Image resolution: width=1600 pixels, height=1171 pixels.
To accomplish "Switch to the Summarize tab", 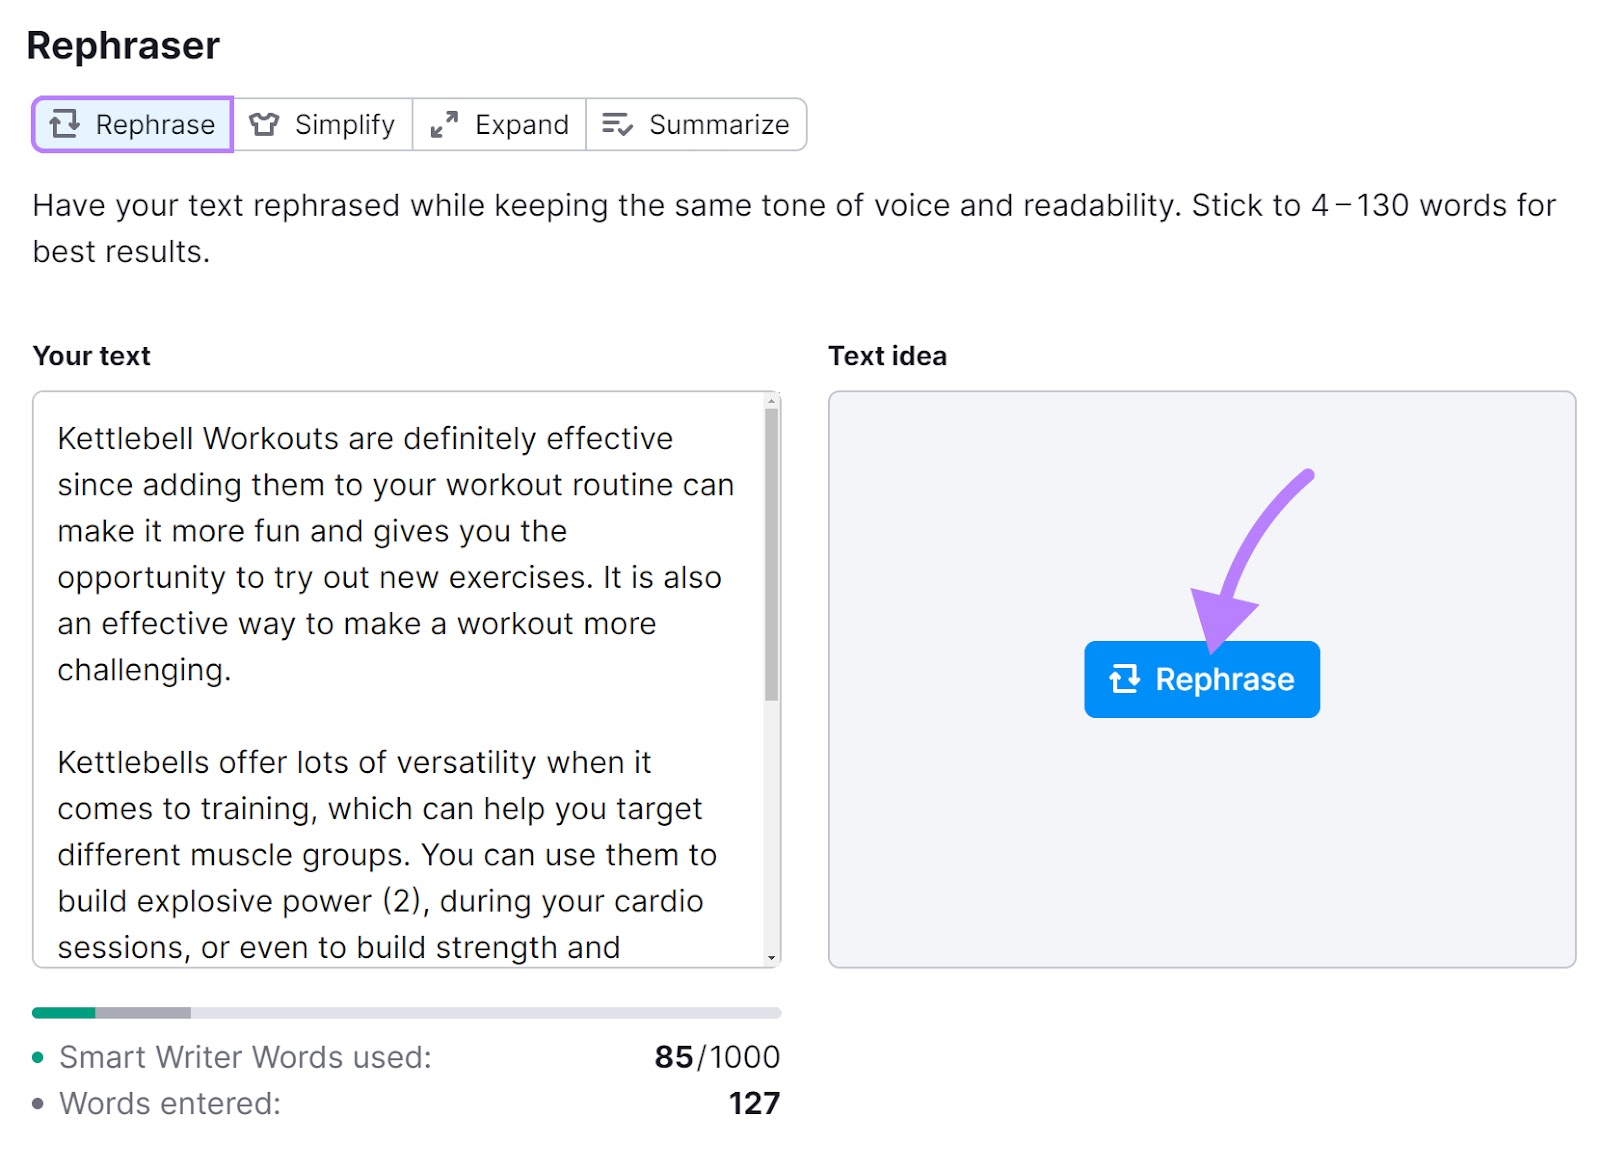I will tap(697, 124).
